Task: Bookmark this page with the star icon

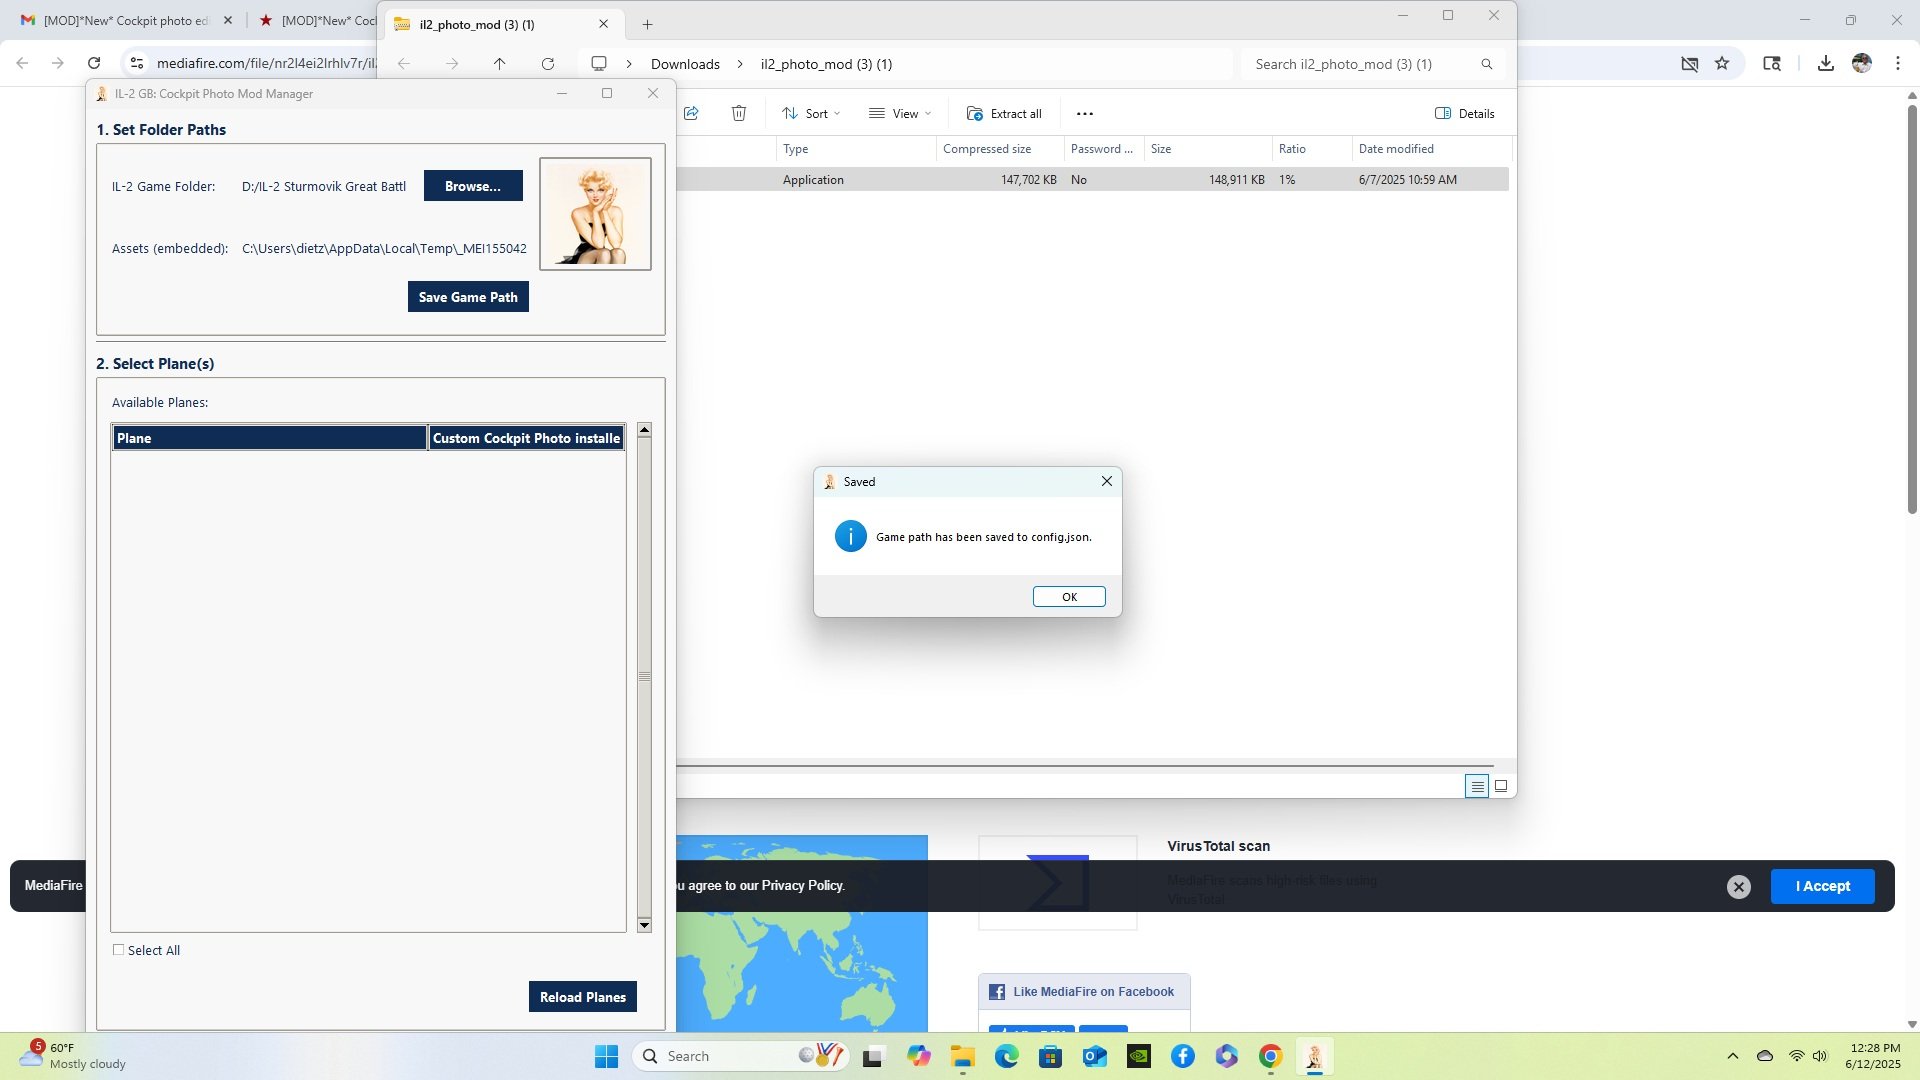Action: click(1722, 63)
